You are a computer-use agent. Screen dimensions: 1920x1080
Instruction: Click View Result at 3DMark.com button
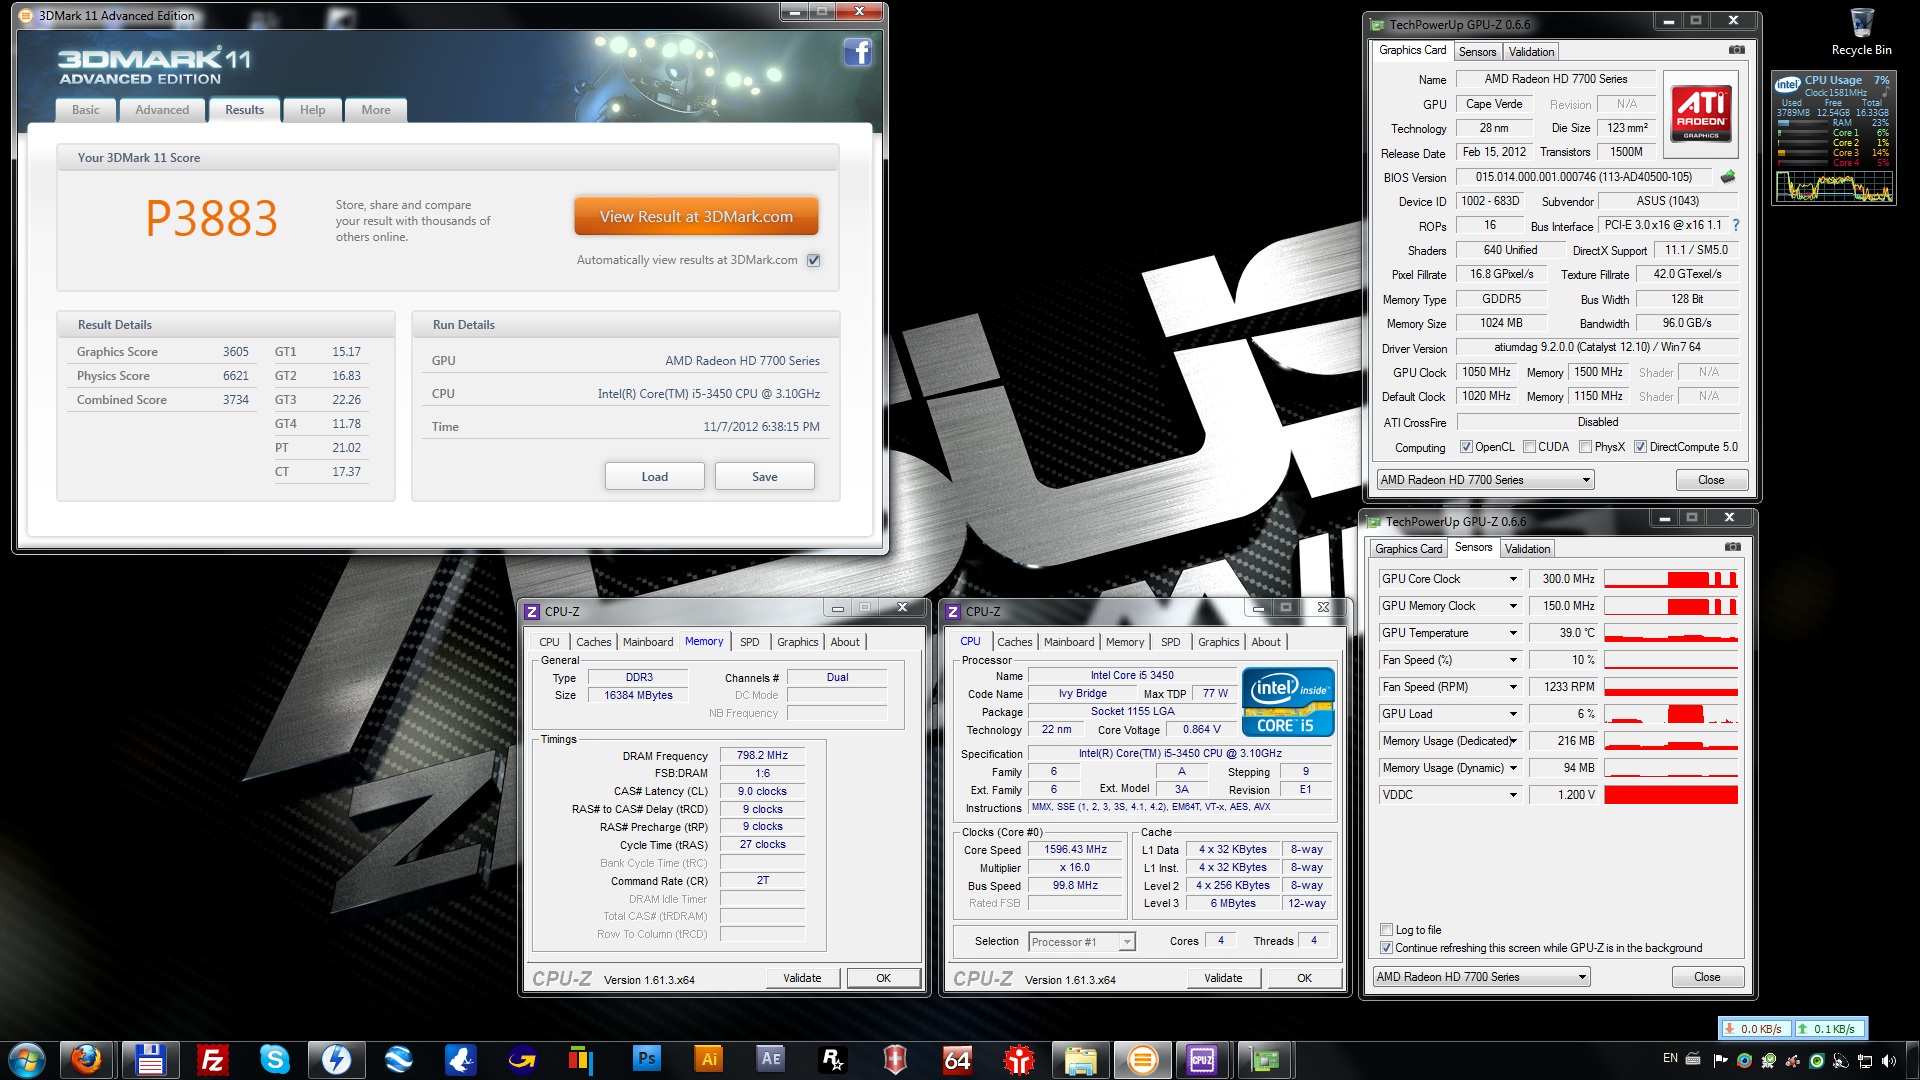696,217
